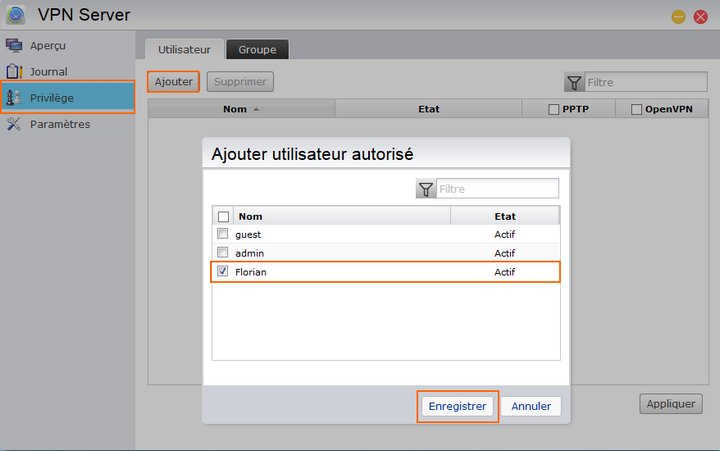Click the dialog filter funnel icon
The width and height of the screenshot is (720, 451).
pyautogui.click(x=426, y=189)
